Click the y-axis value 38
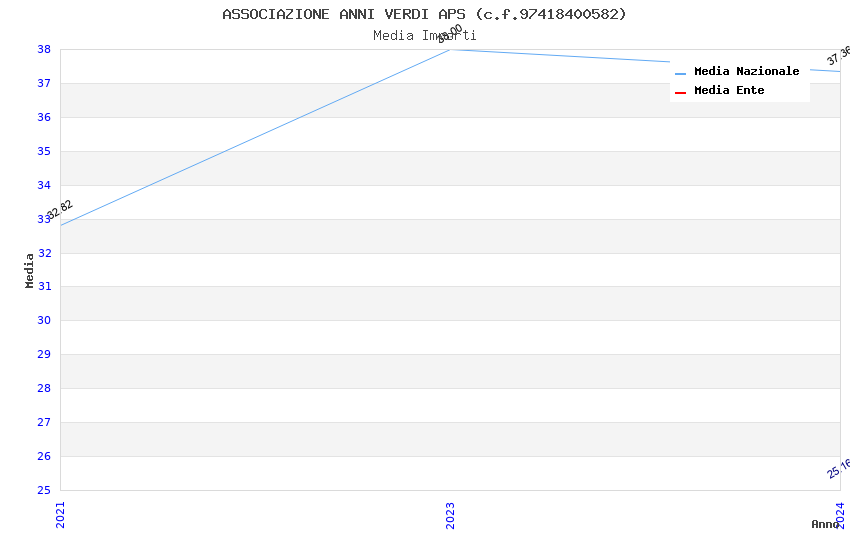 tap(44, 49)
